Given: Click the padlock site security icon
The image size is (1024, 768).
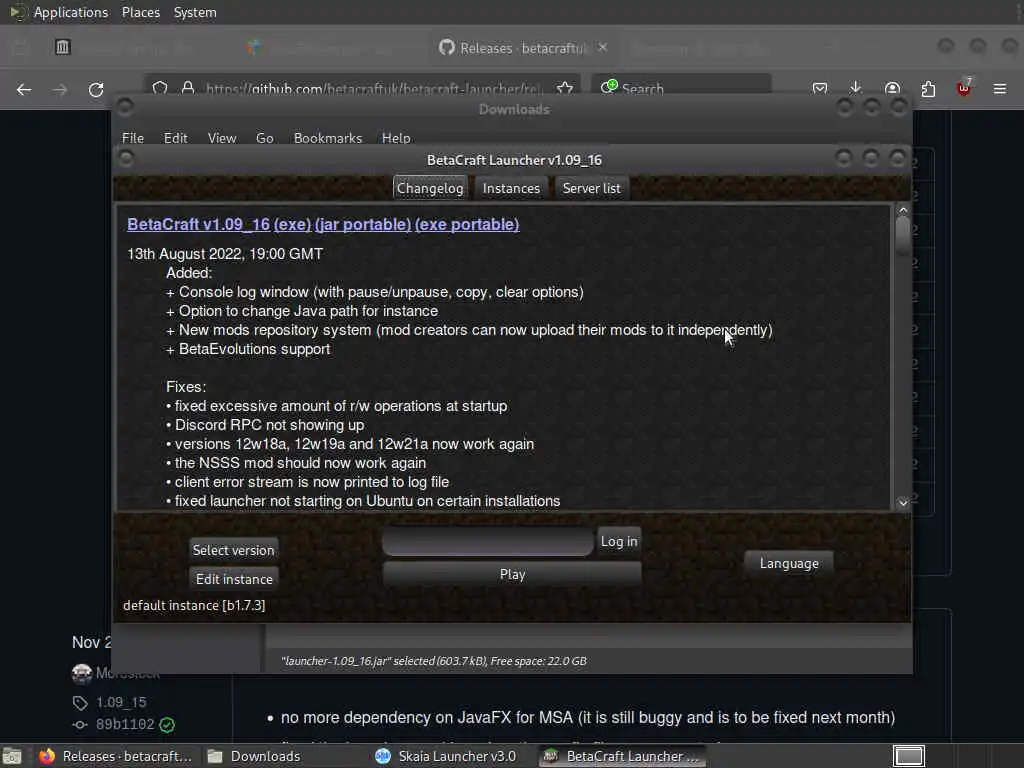Looking at the screenshot, I should 188,88.
